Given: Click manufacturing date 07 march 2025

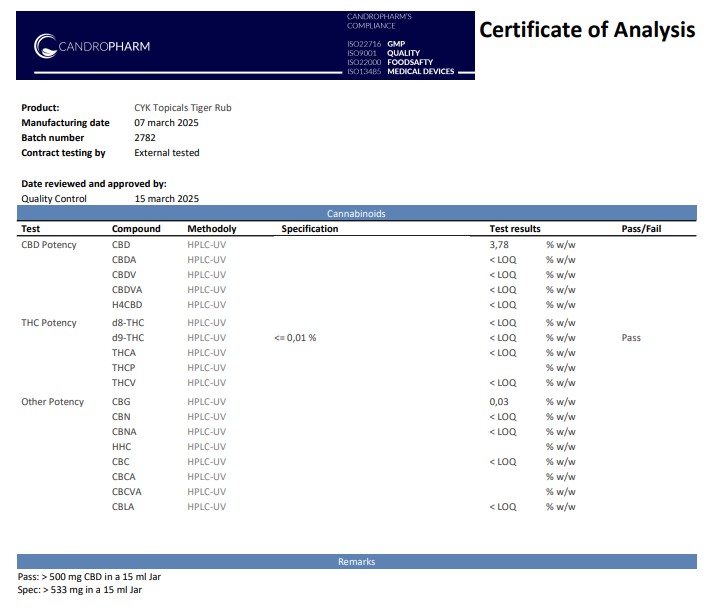Looking at the screenshot, I should tap(166, 123).
